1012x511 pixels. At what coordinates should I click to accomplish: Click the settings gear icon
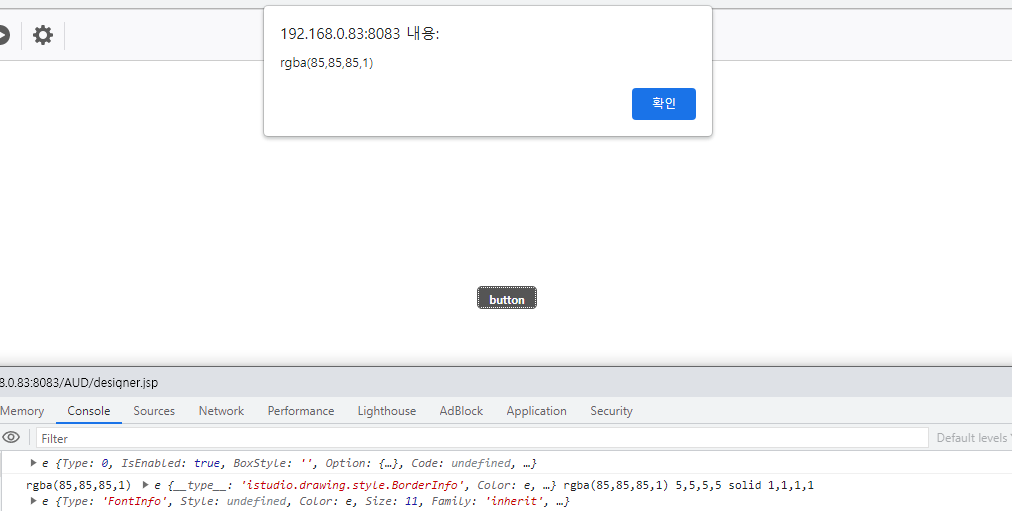[x=43, y=35]
